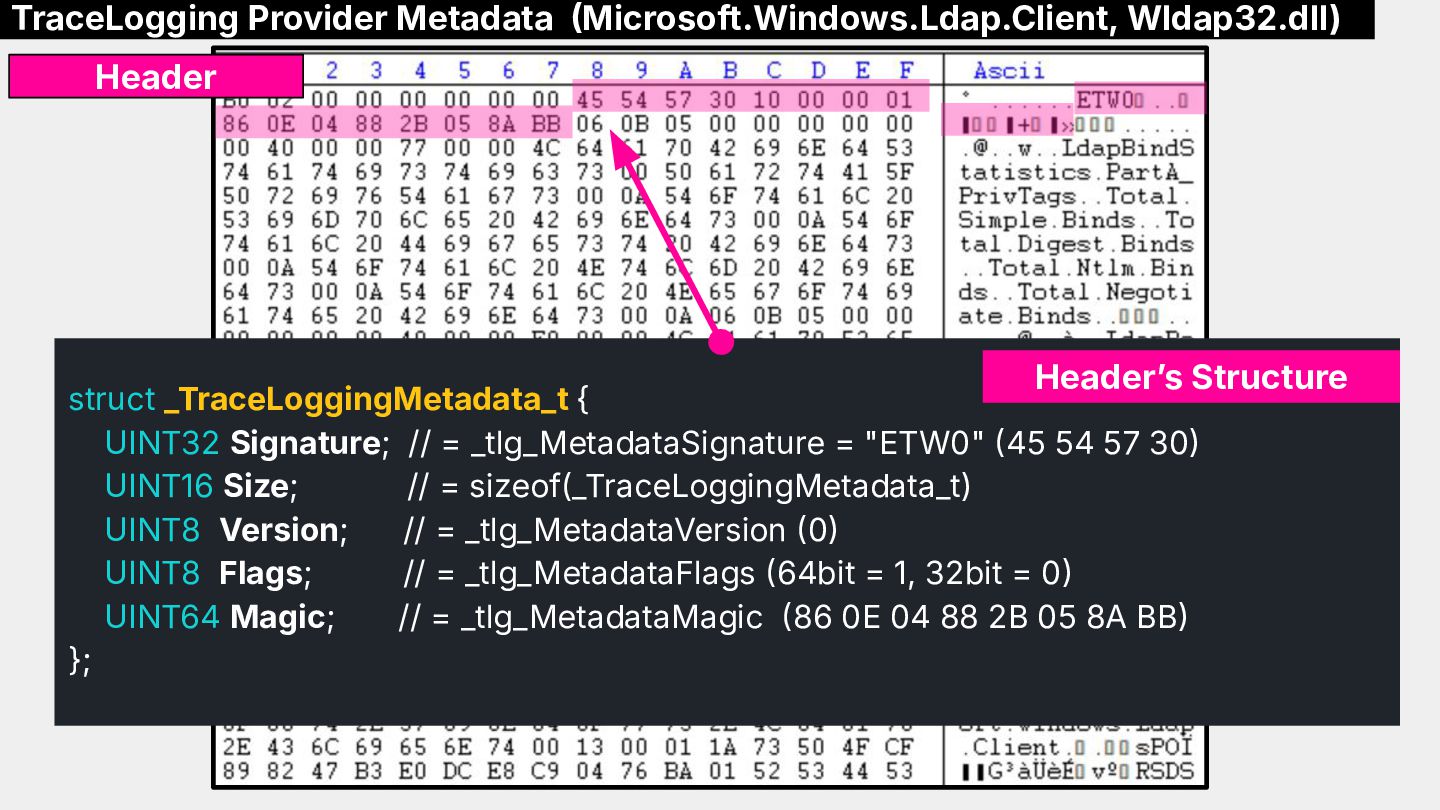Select hex column header "A"
The width and height of the screenshot is (1440, 810).
(685, 70)
